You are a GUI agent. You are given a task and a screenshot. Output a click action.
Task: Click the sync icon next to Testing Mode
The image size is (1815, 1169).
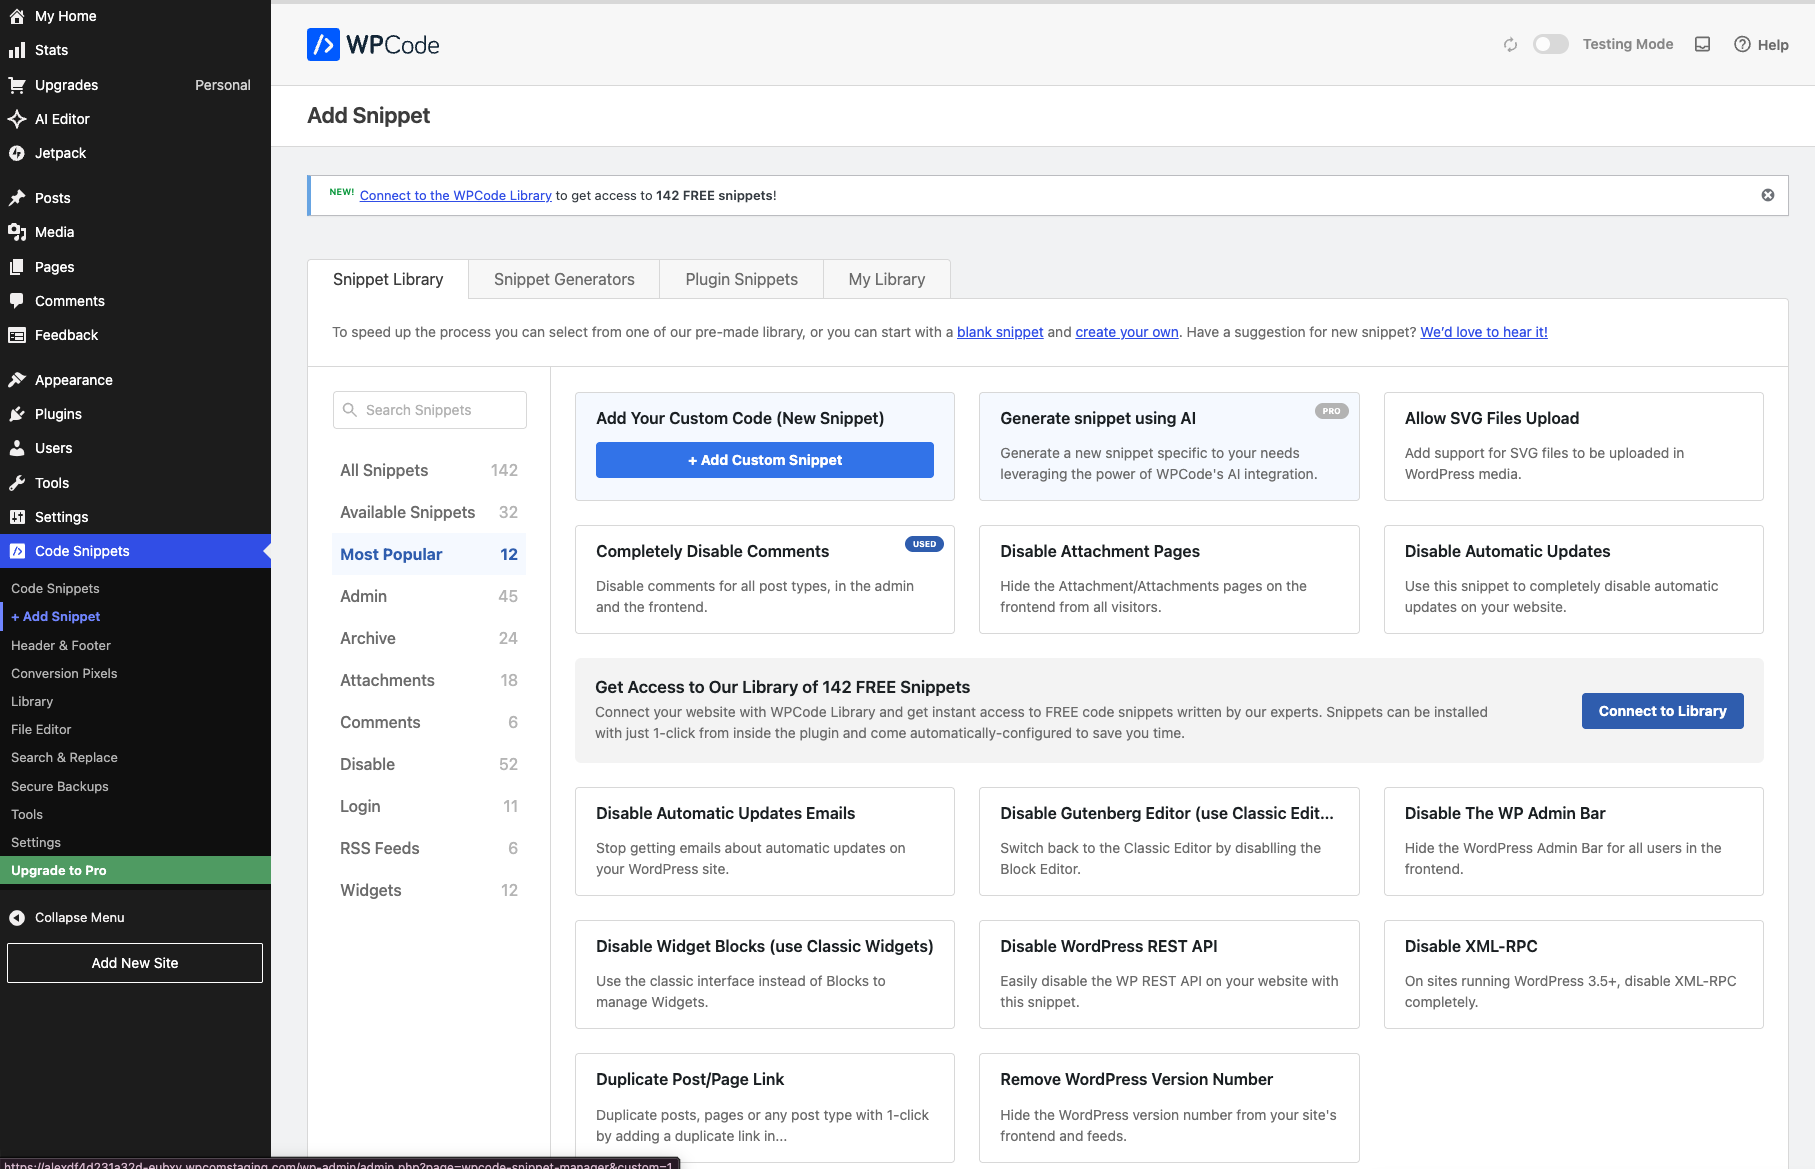pyautogui.click(x=1509, y=44)
